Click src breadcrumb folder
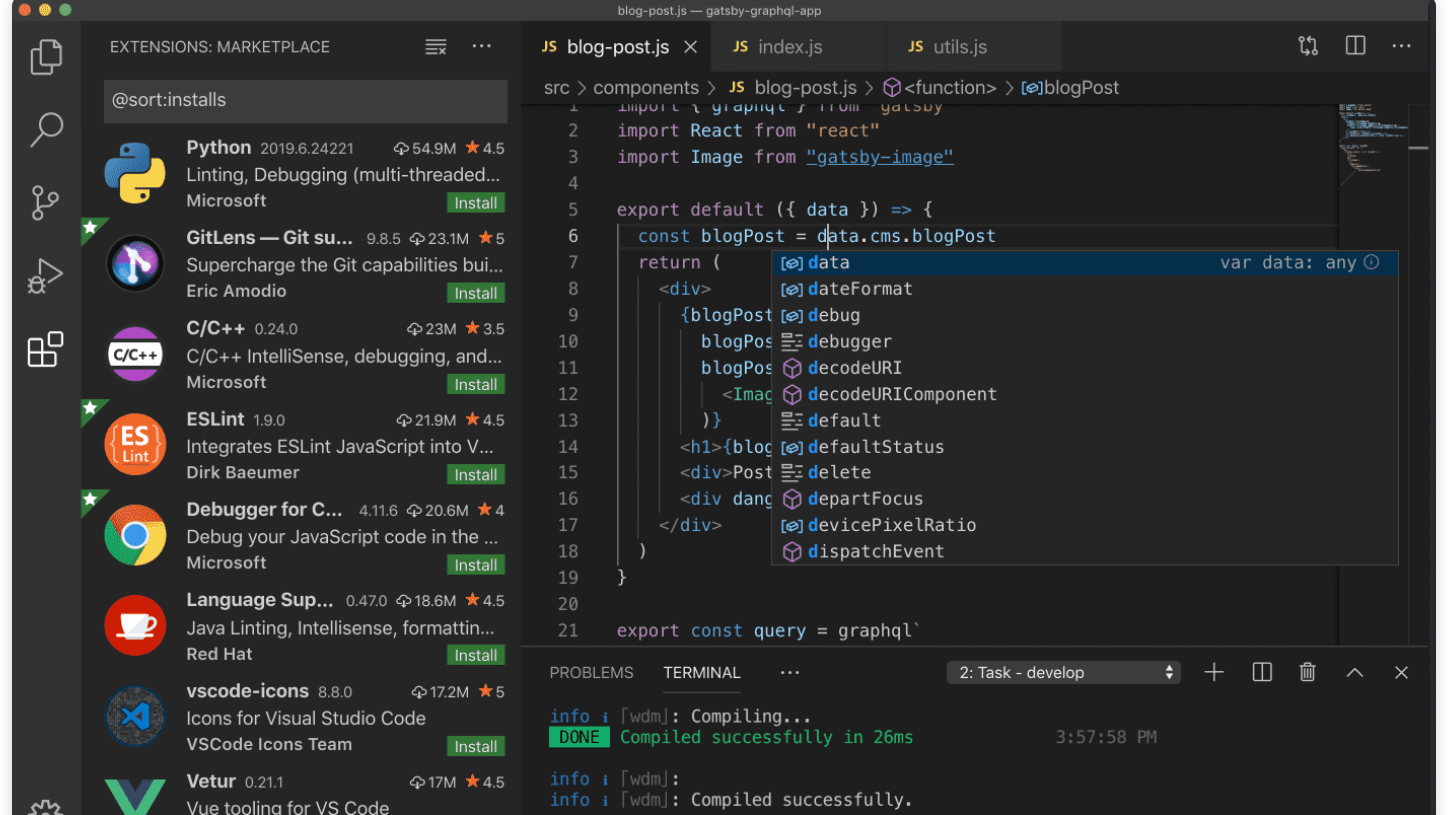The width and height of the screenshot is (1448, 815). click(x=556, y=88)
